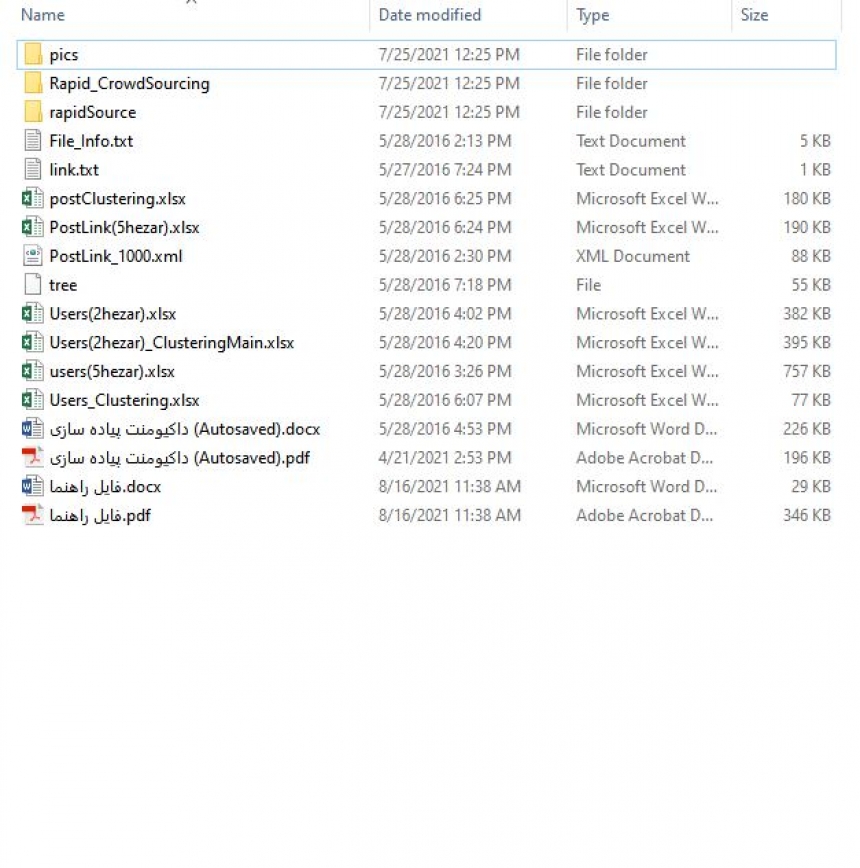Screen dimensions: 860x868
Task: Click the XML Document type cell
Action: click(x=633, y=256)
